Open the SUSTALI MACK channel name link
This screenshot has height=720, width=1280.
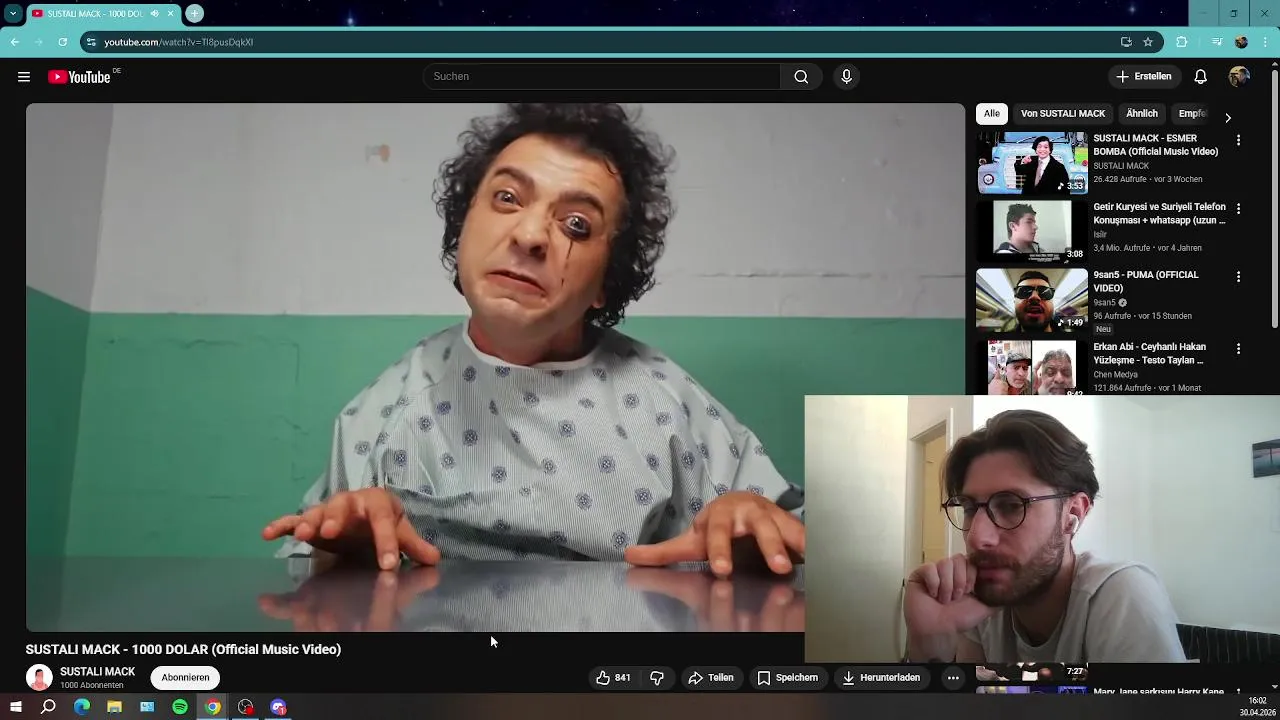tap(97, 672)
